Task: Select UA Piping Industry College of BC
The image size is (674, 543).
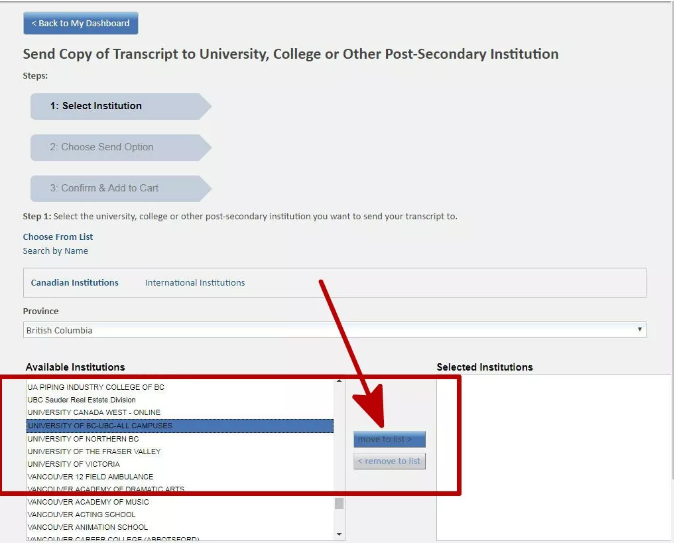Action: point(96,386)
